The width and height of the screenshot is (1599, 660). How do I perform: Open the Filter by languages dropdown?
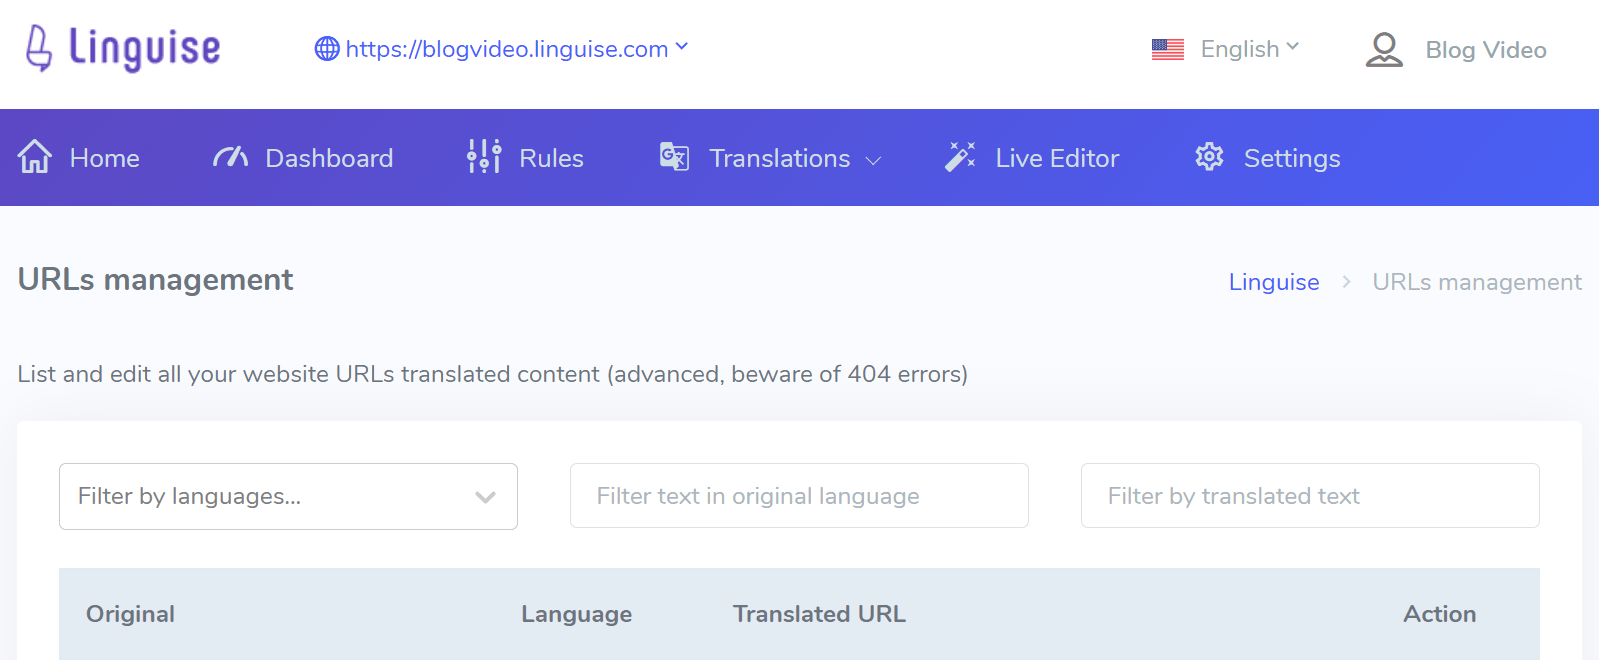pyautogui.click(x=288, y=496)
